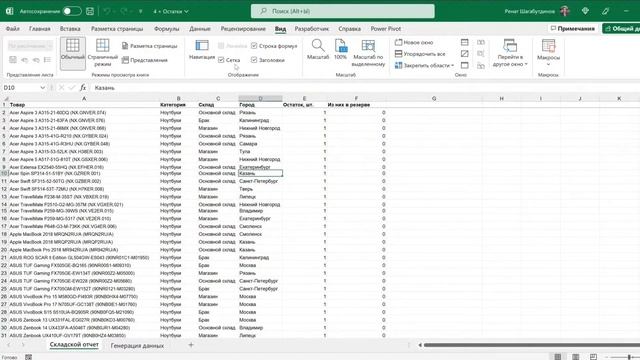640x360 pixels.
Task: Switch to the Главная tab
Action: (x=40, y=29)
